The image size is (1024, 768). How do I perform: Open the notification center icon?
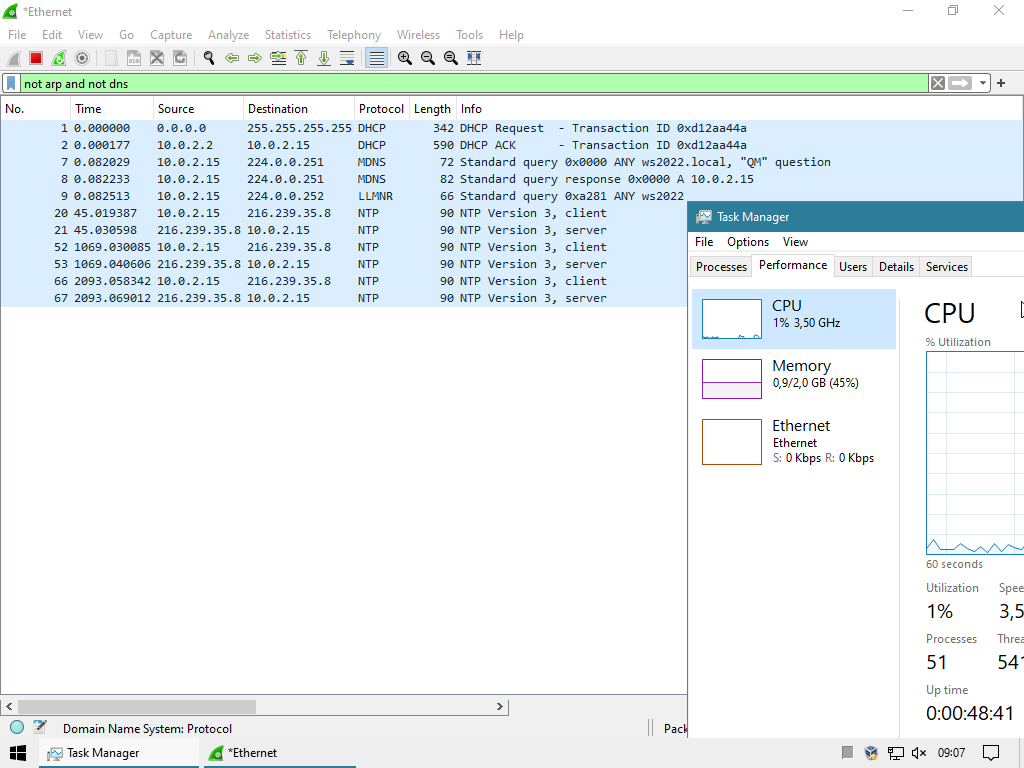(990, 753)
